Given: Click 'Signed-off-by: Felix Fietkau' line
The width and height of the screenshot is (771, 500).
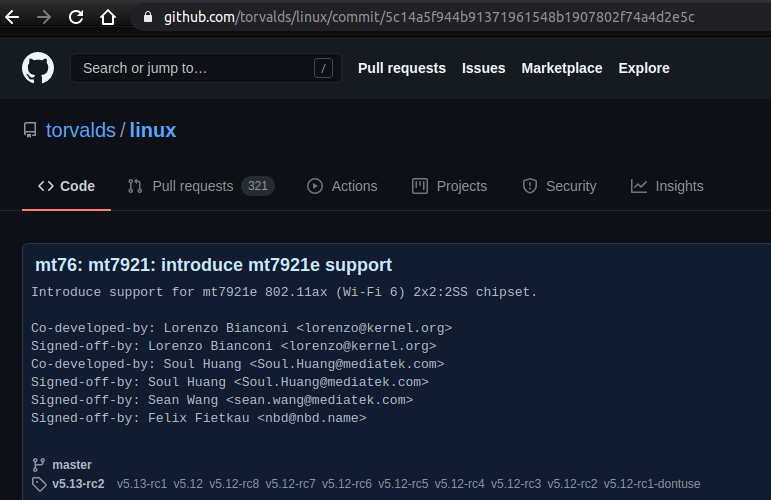Looking at the screenshot, I should coord(199,418).
